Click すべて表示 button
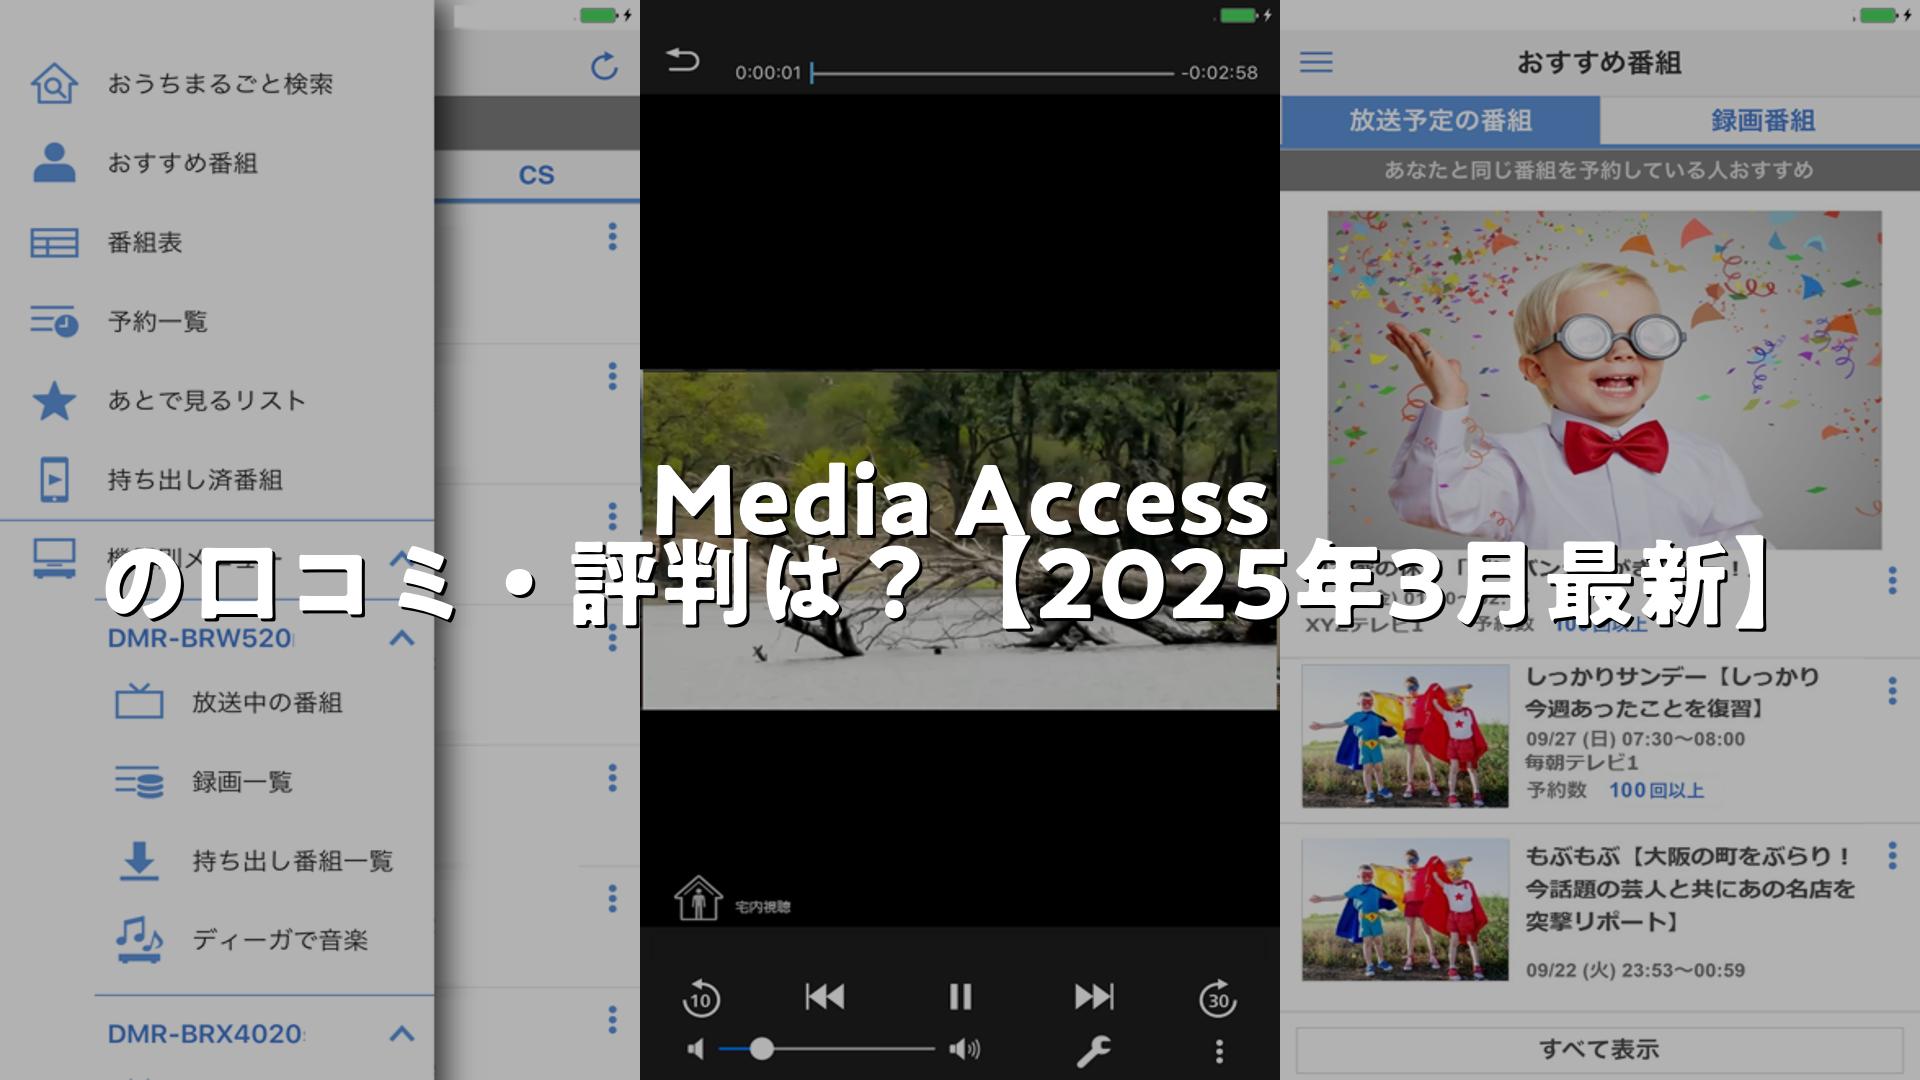 (1599, 1049)
